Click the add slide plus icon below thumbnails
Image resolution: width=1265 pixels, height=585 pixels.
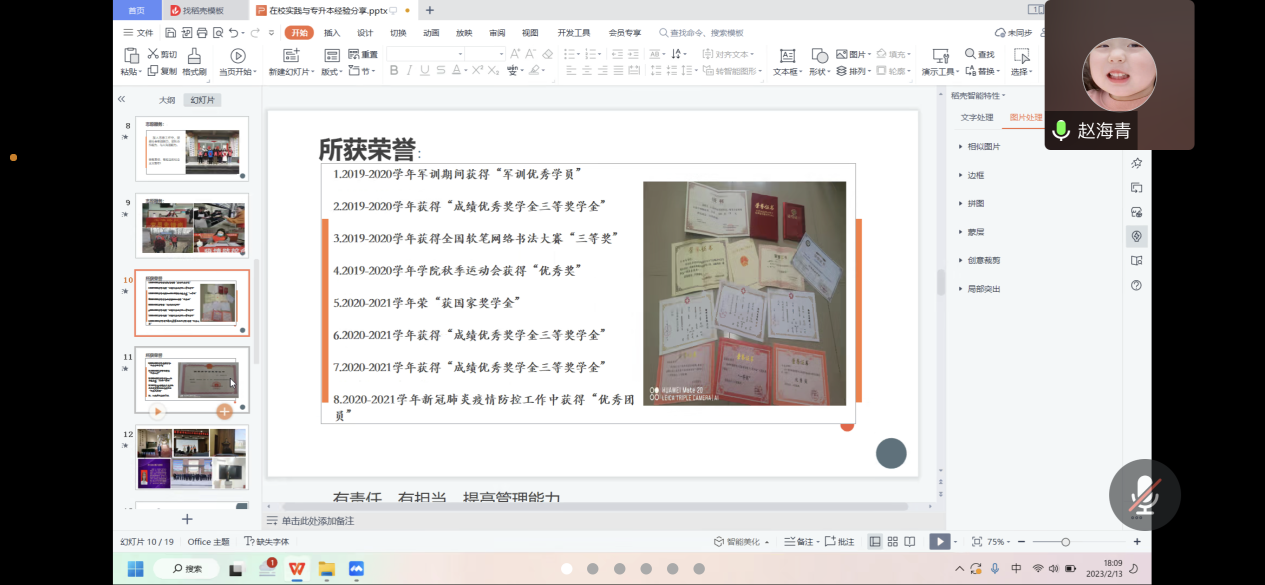[187, 519]
